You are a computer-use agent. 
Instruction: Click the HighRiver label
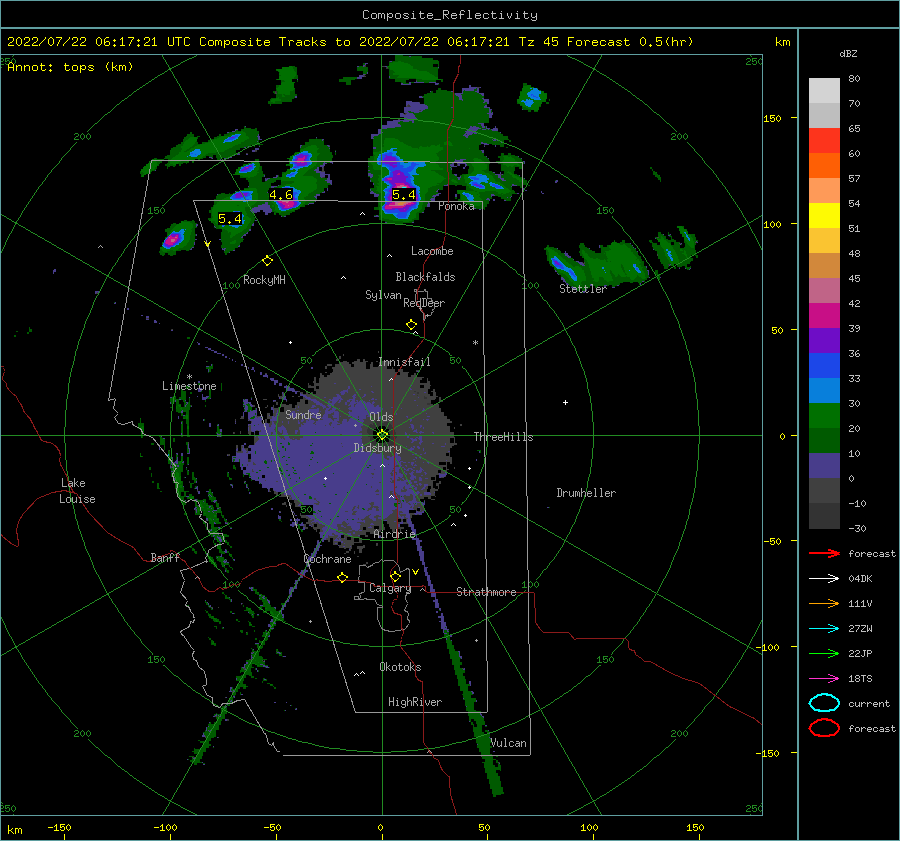coord(415,702)
